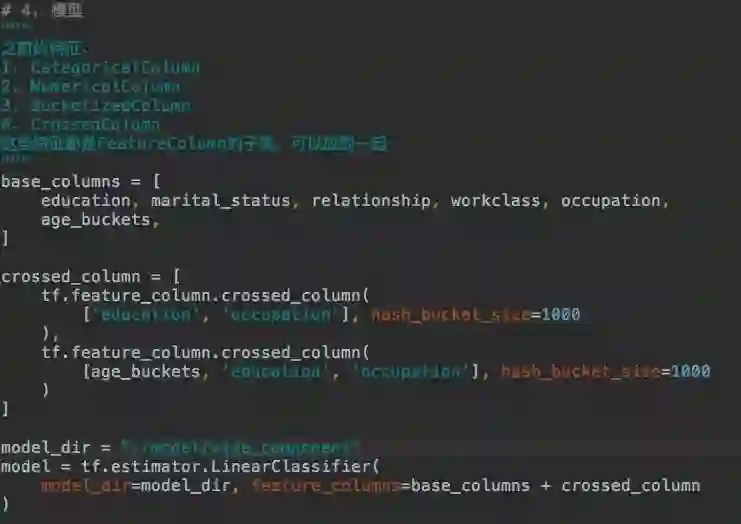Screen dimensions: 741x524
Task: Click the model_dir assignment line
Action: click(x=180, y=447)
